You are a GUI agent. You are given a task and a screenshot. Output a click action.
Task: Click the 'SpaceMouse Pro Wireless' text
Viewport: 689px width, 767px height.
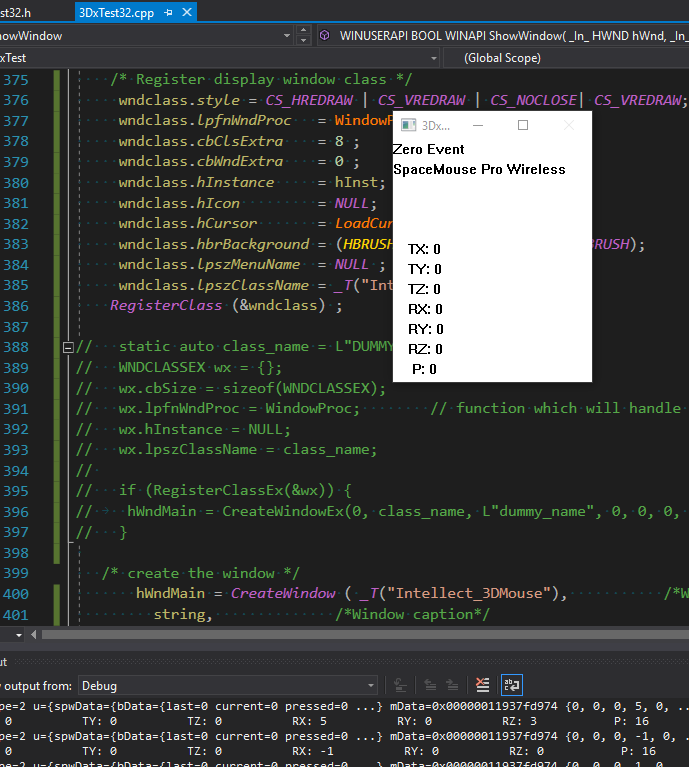pos(479,169)
